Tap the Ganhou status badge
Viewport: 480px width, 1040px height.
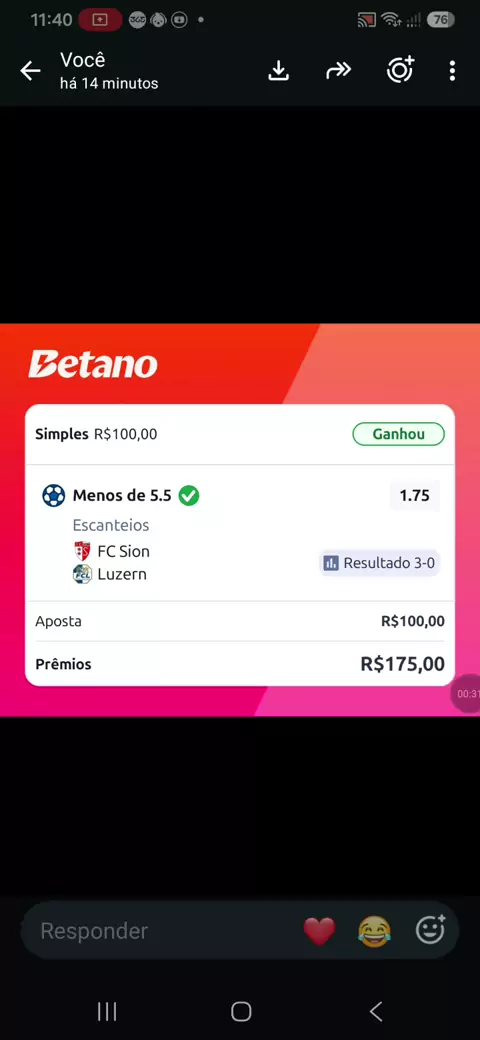pyautogui.click(x=398, y=434)
